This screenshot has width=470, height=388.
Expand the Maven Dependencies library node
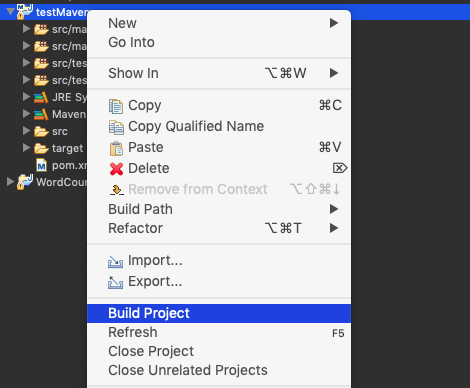tap(26, 114)
